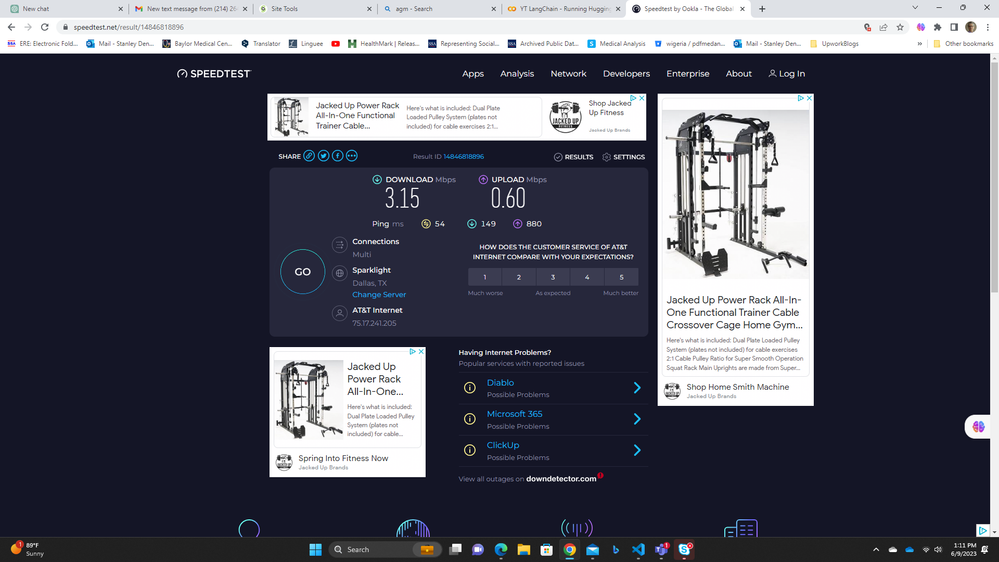Click taskbar Search box
This screenshot has width=999, height=562.
(x=384, y=549)
